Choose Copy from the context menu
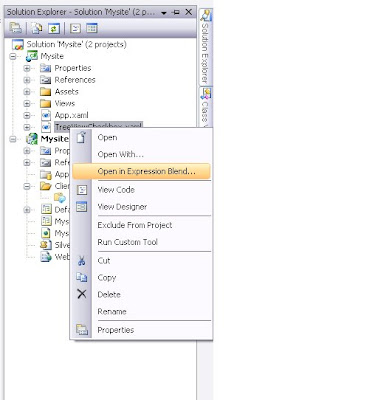The height and width of the screenshot is (400, 392). pyautogui.click(x=142, y=277)
